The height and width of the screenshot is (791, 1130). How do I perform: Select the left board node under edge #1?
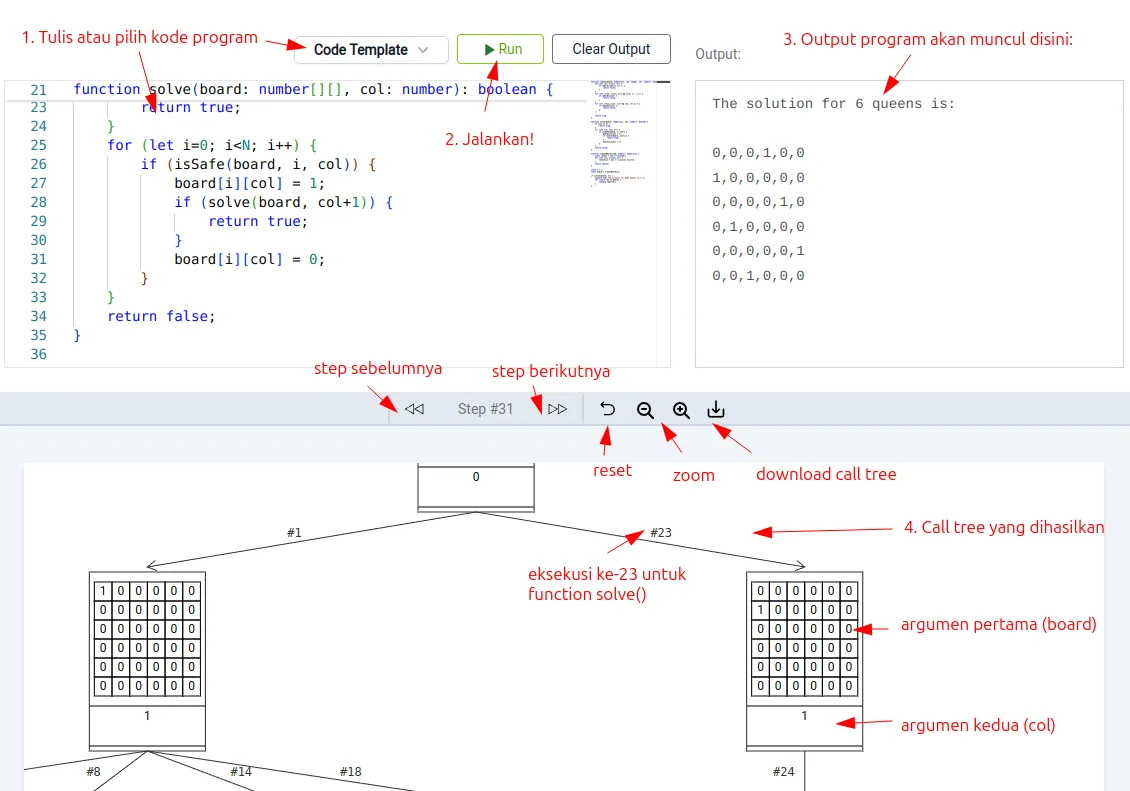[147, 660]
